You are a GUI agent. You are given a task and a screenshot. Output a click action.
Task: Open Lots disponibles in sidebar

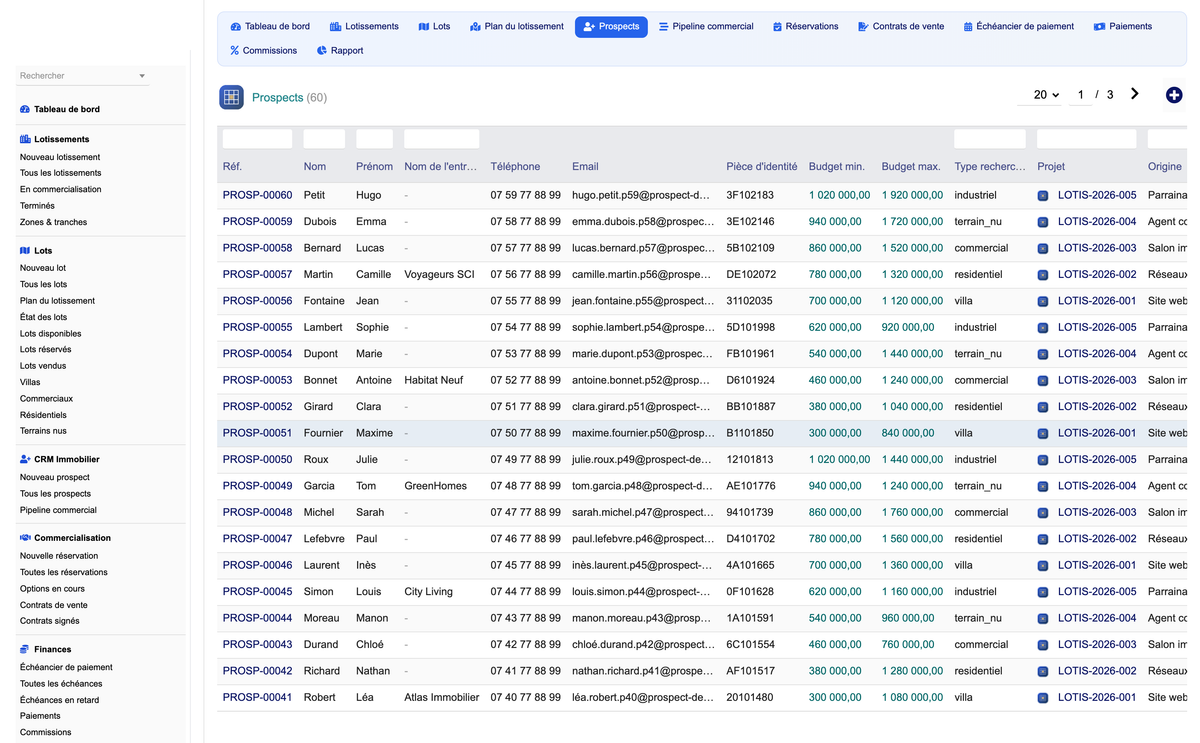pos(51,333)
